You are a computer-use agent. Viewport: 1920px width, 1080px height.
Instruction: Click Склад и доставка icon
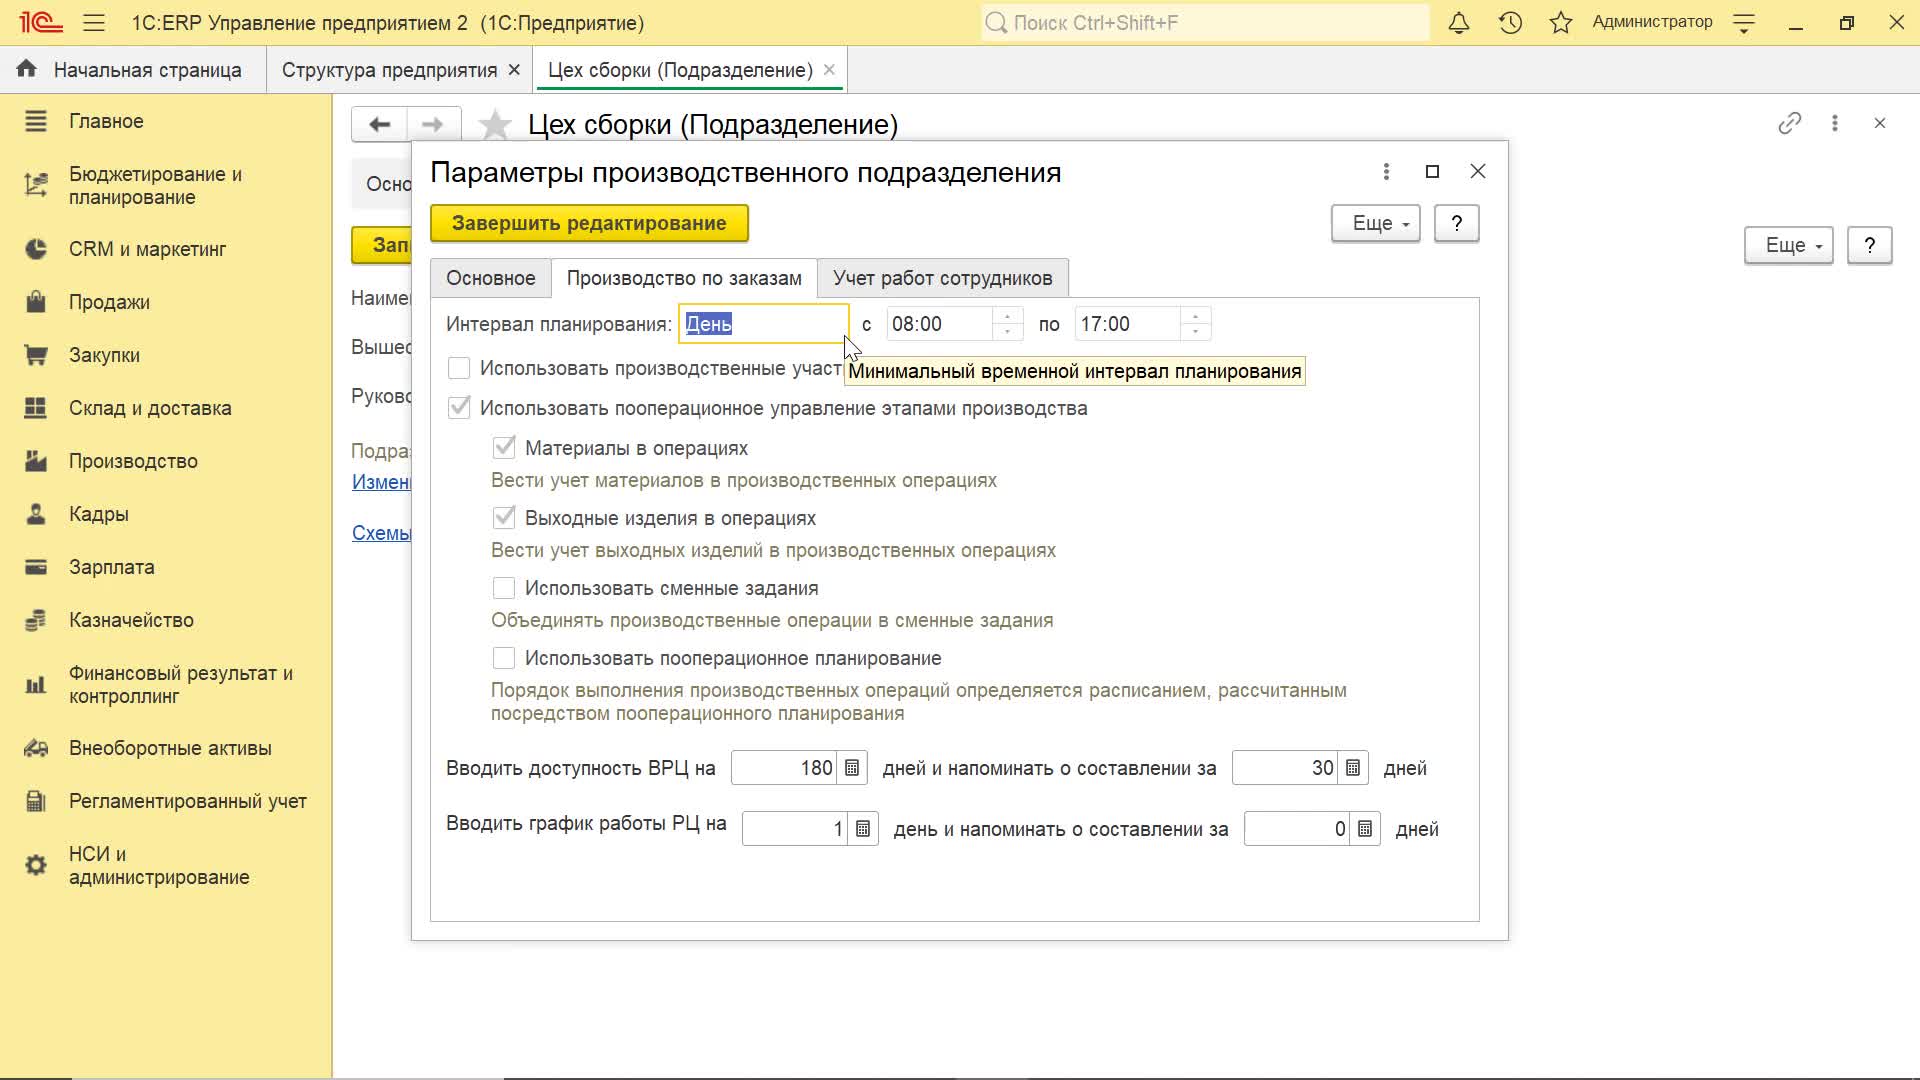click(x=36, y=408)
